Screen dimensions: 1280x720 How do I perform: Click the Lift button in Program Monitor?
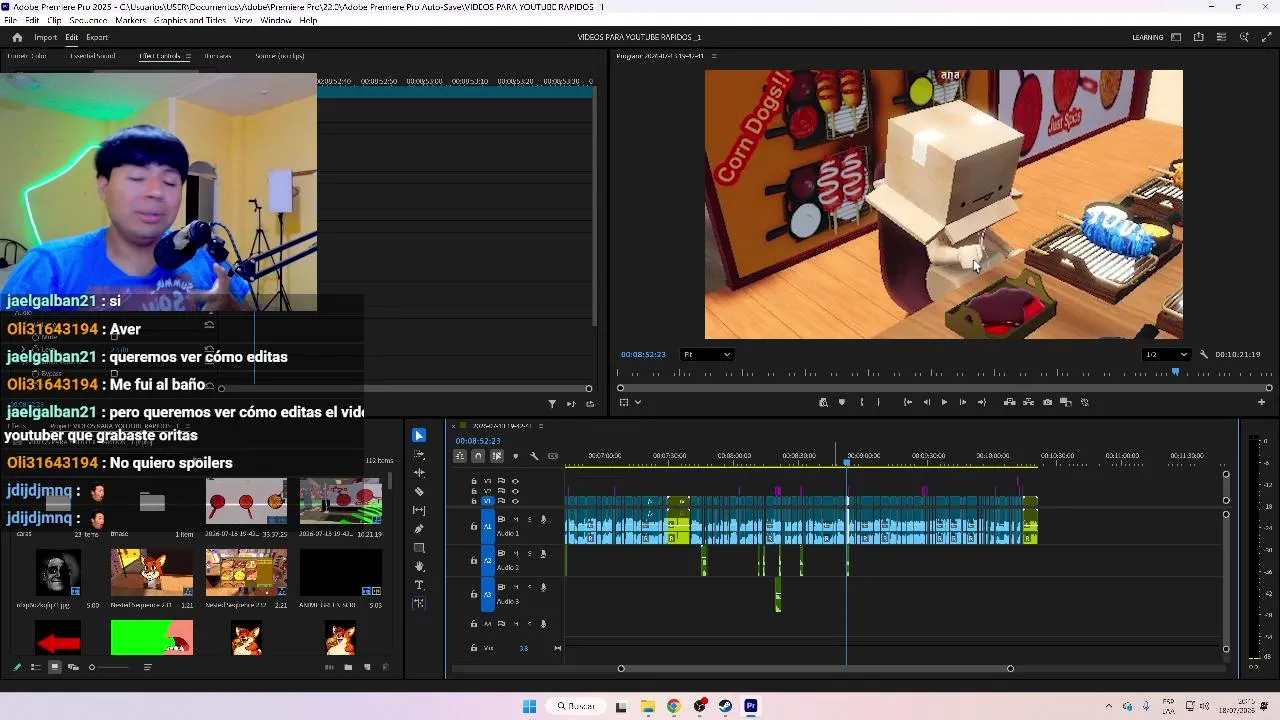pos(1010,402)
